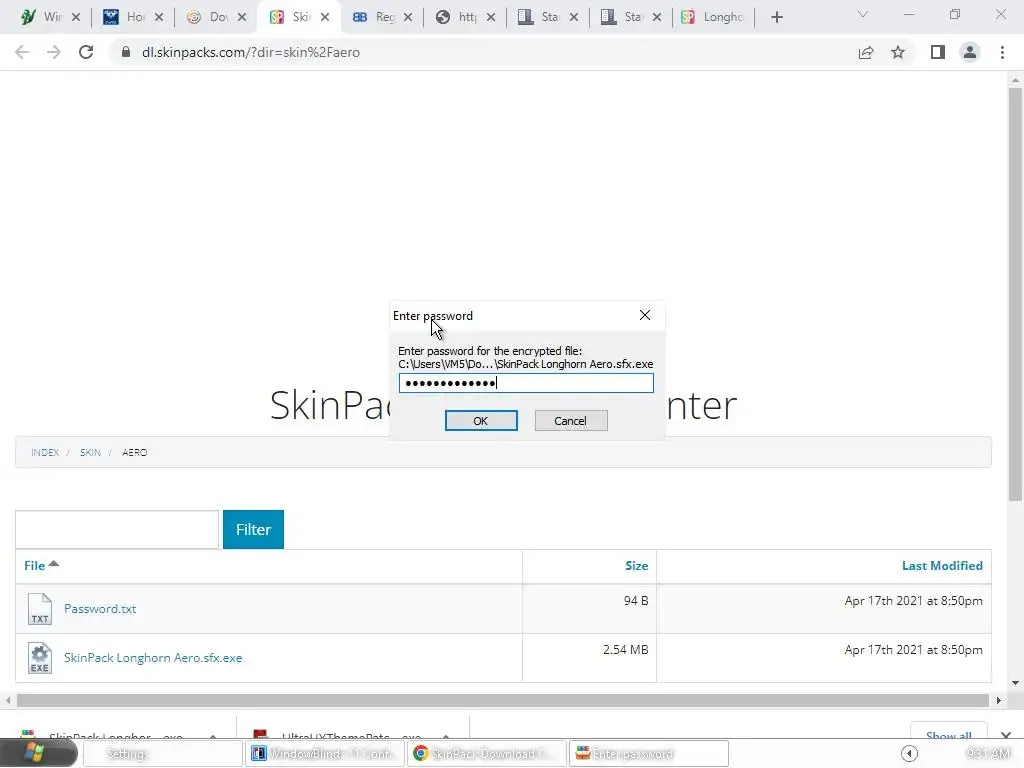Click the horizontal page scrollbar thumb
The width and height of the screenshot is (1024, 768).
pyautogui.click(x=503, y=700)
